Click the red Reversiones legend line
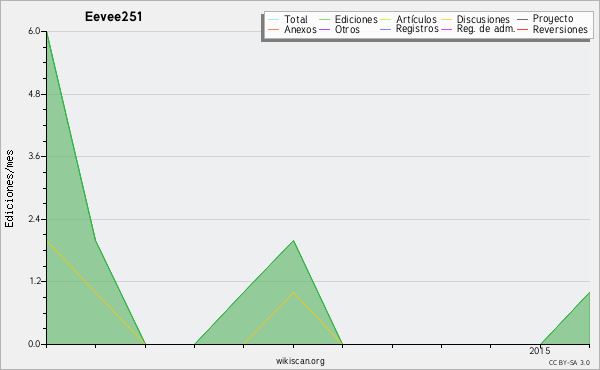Screen dimensions: 600x370 click(522, 29)
